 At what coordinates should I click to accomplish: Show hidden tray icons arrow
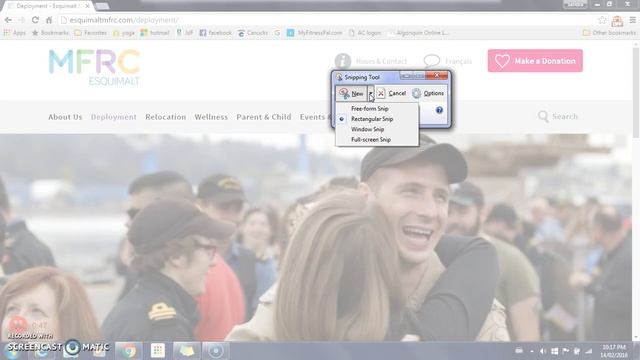pos(531,351)
